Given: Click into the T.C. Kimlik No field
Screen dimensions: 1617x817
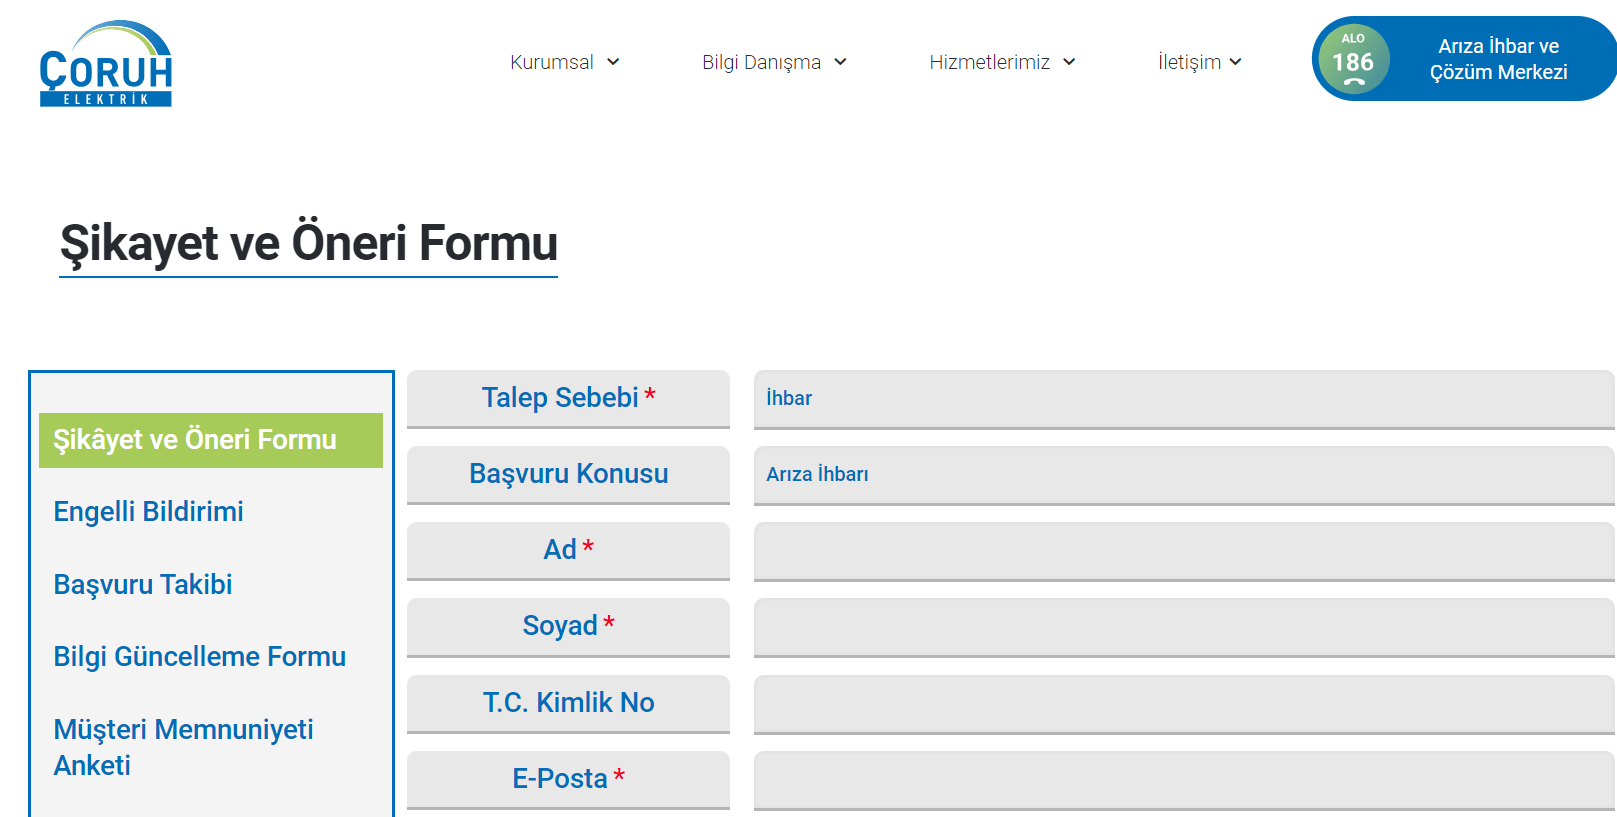Looking at the screenshot, I should (1183, 704).
